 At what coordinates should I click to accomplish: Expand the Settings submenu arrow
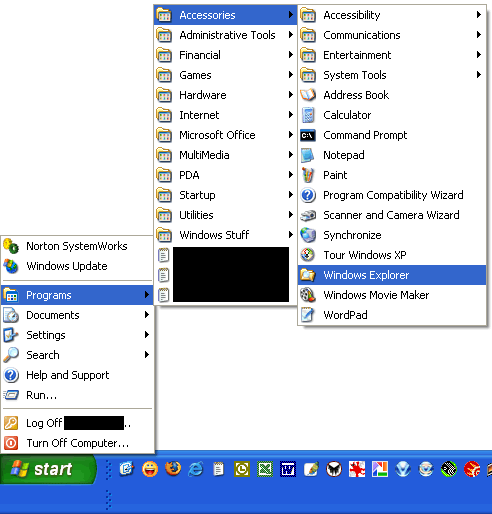pos(147,335)
